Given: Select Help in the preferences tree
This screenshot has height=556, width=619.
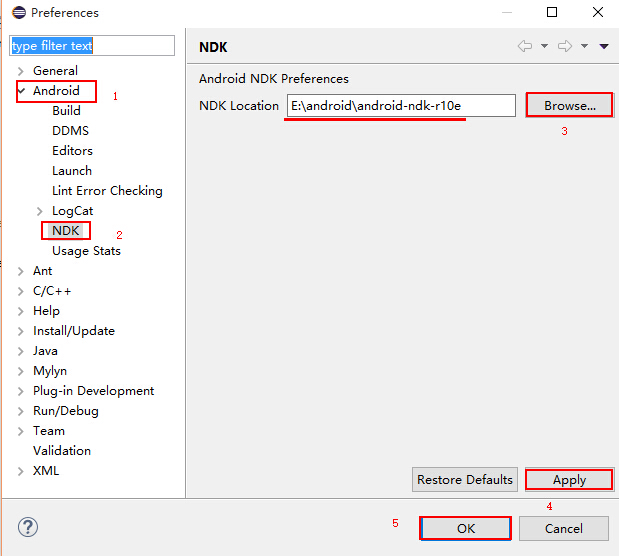Looking at the screenshot, I should pyautogui.click(x=46, y=311).
